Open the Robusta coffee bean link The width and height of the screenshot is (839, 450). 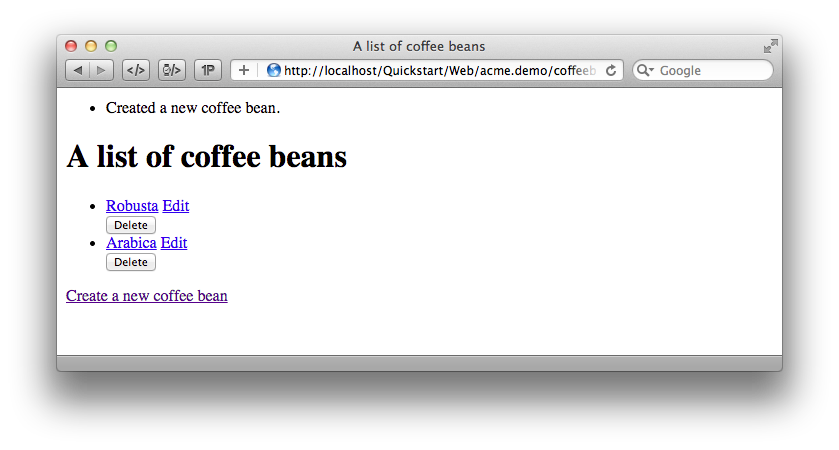click(132, 206)
